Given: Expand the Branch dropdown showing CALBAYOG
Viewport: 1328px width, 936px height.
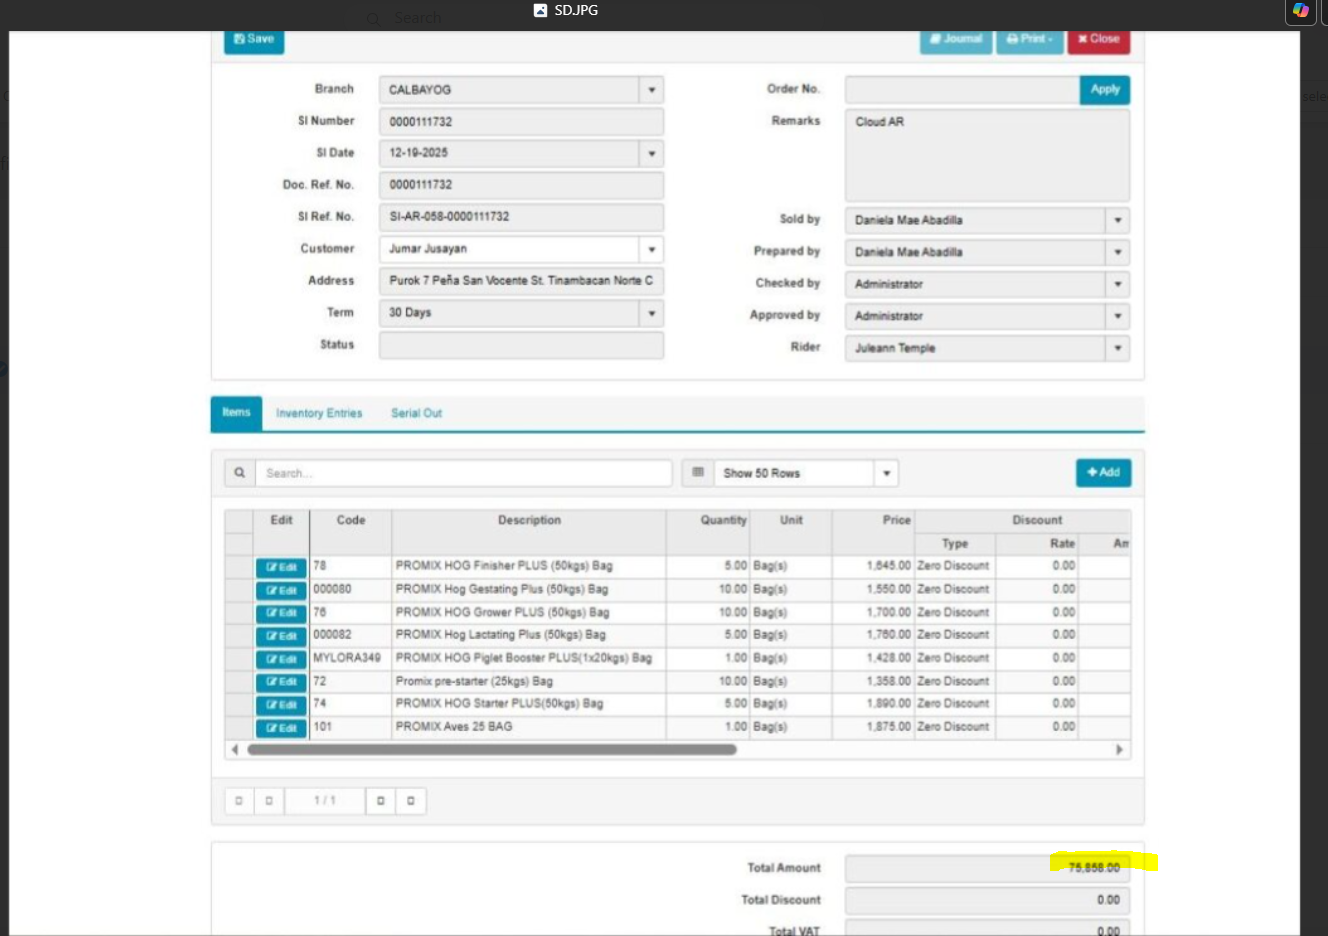Looking at the screenshot, I should point(652,90).
